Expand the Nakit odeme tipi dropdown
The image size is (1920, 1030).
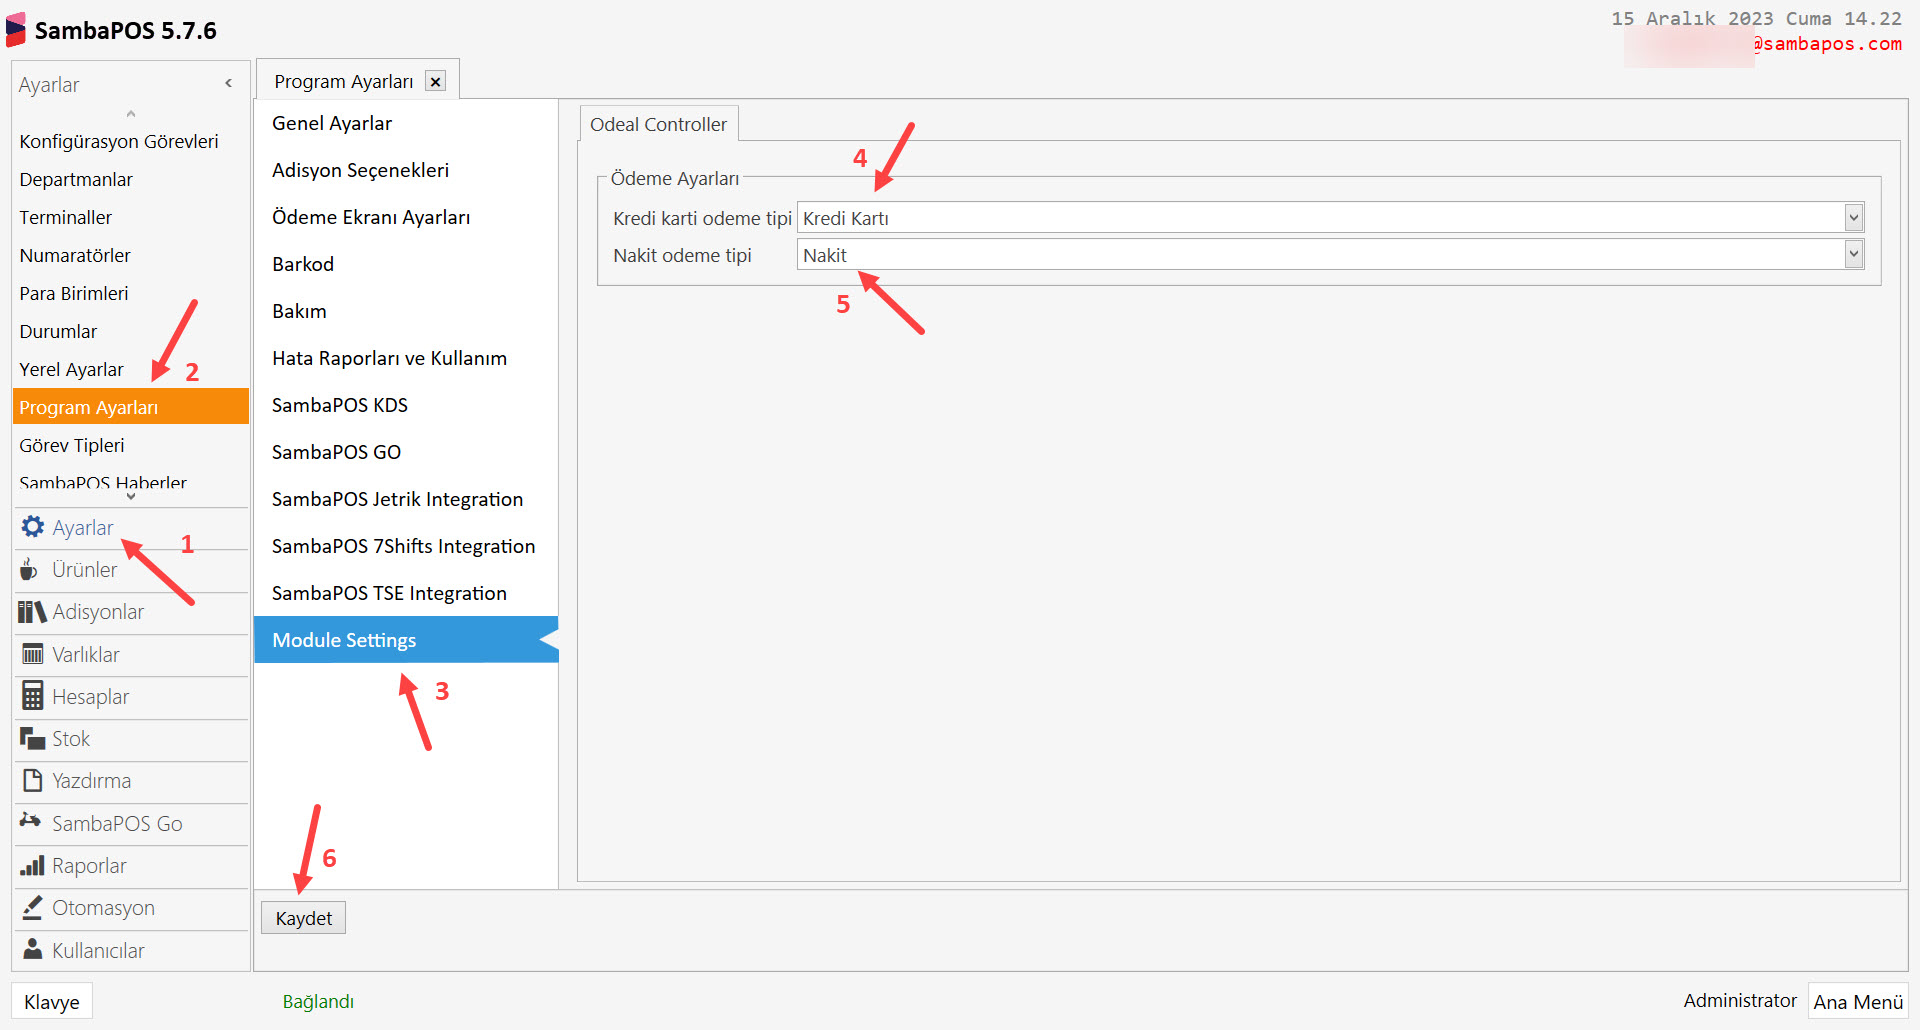pyautogui.click(x=1853, y=255)
